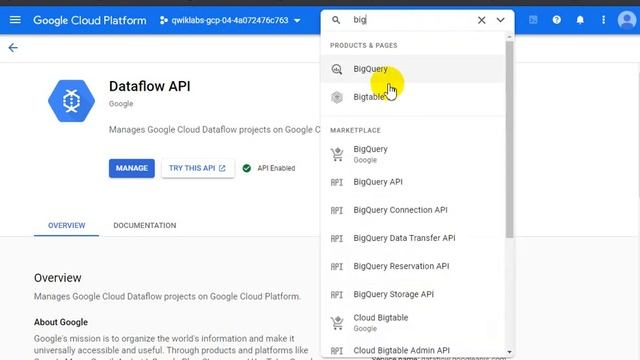Click the 'Dataflow API' page title
The width and height of the screenshot is (640, 360).
coord(150,87)
